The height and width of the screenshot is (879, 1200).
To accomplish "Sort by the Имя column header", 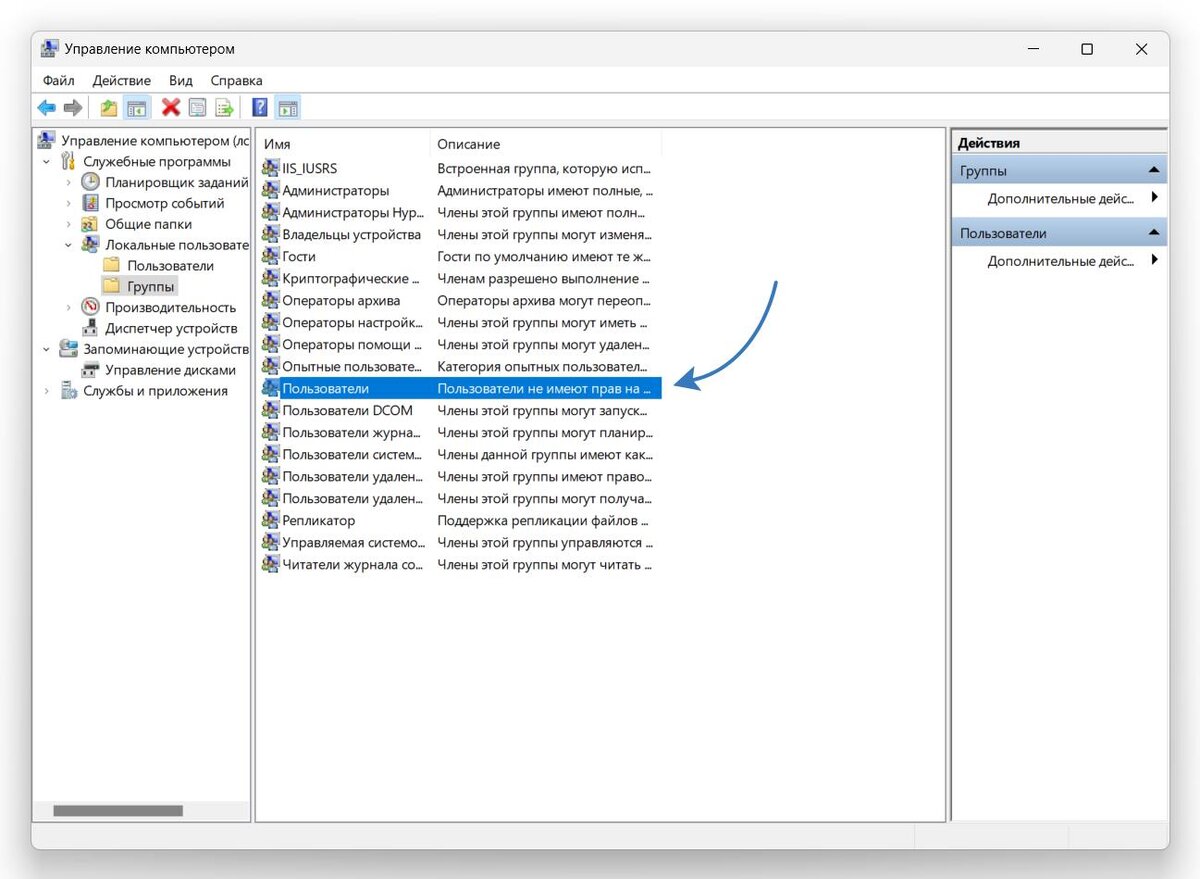I will tap(343, 144).
